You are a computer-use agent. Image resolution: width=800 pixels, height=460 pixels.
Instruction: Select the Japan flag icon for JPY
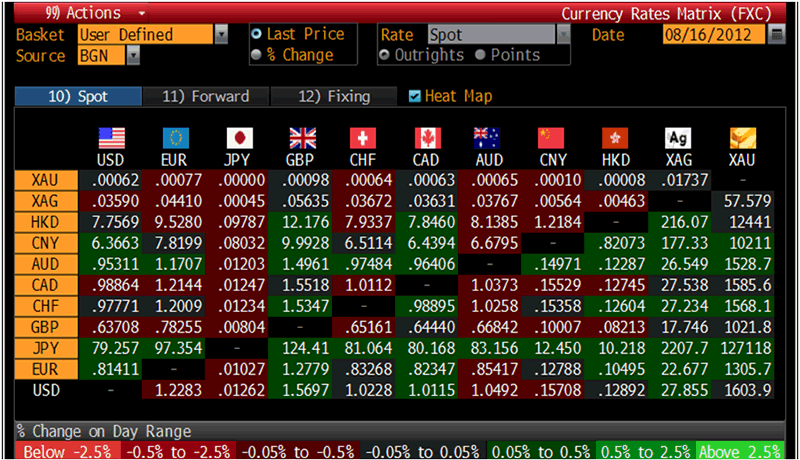click(239, 138)
